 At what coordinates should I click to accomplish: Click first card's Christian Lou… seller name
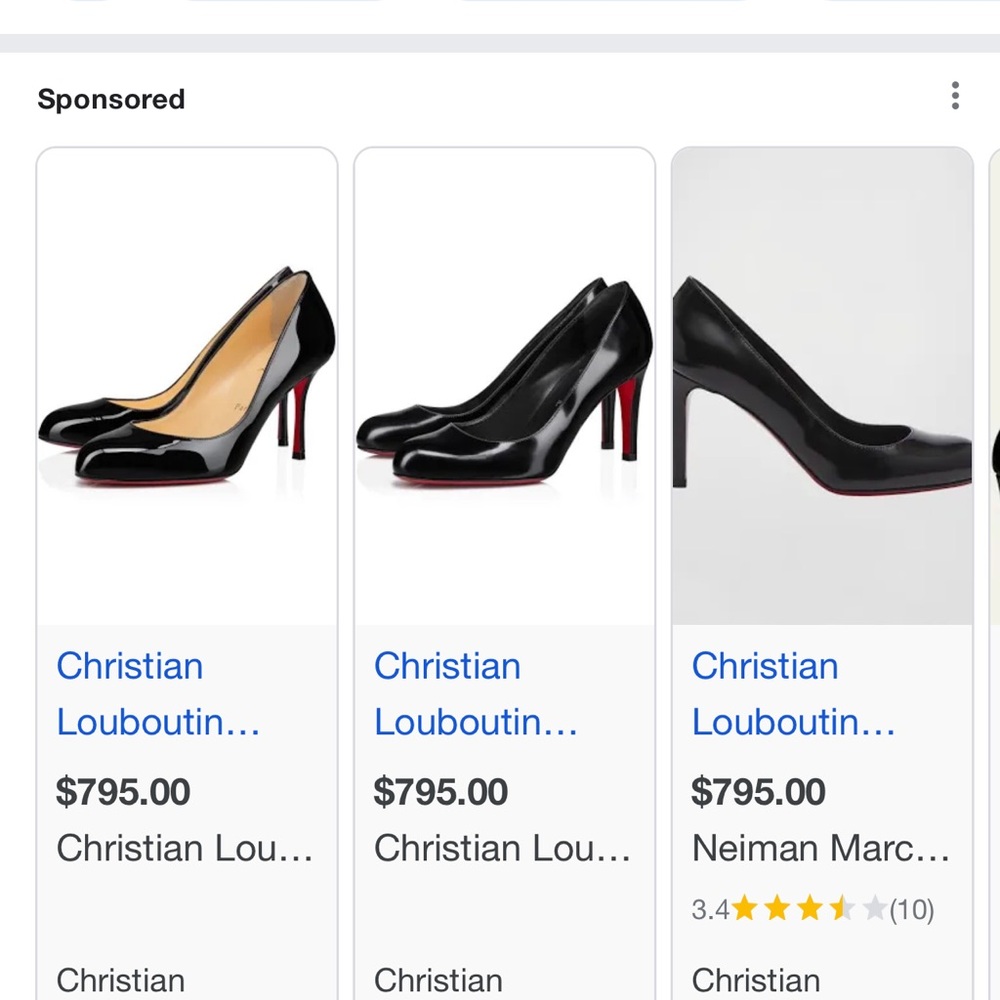[x=185, y=848]
